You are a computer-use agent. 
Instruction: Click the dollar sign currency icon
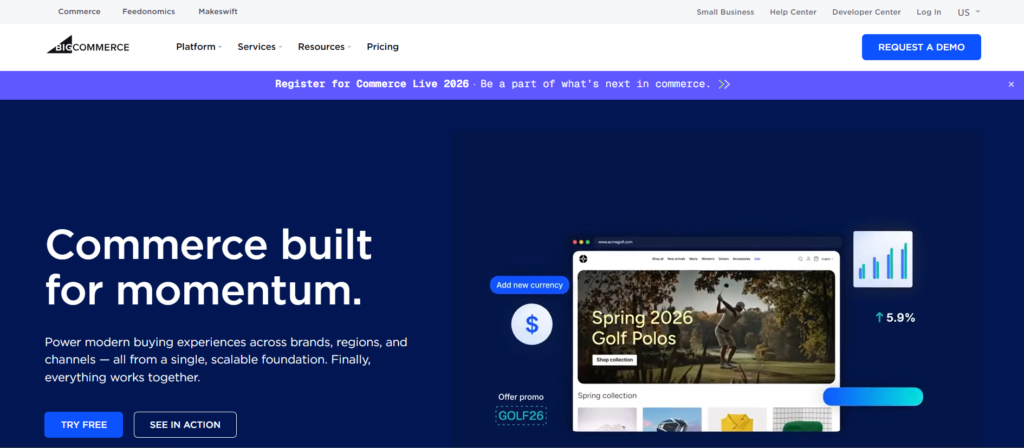coord(532,325)
